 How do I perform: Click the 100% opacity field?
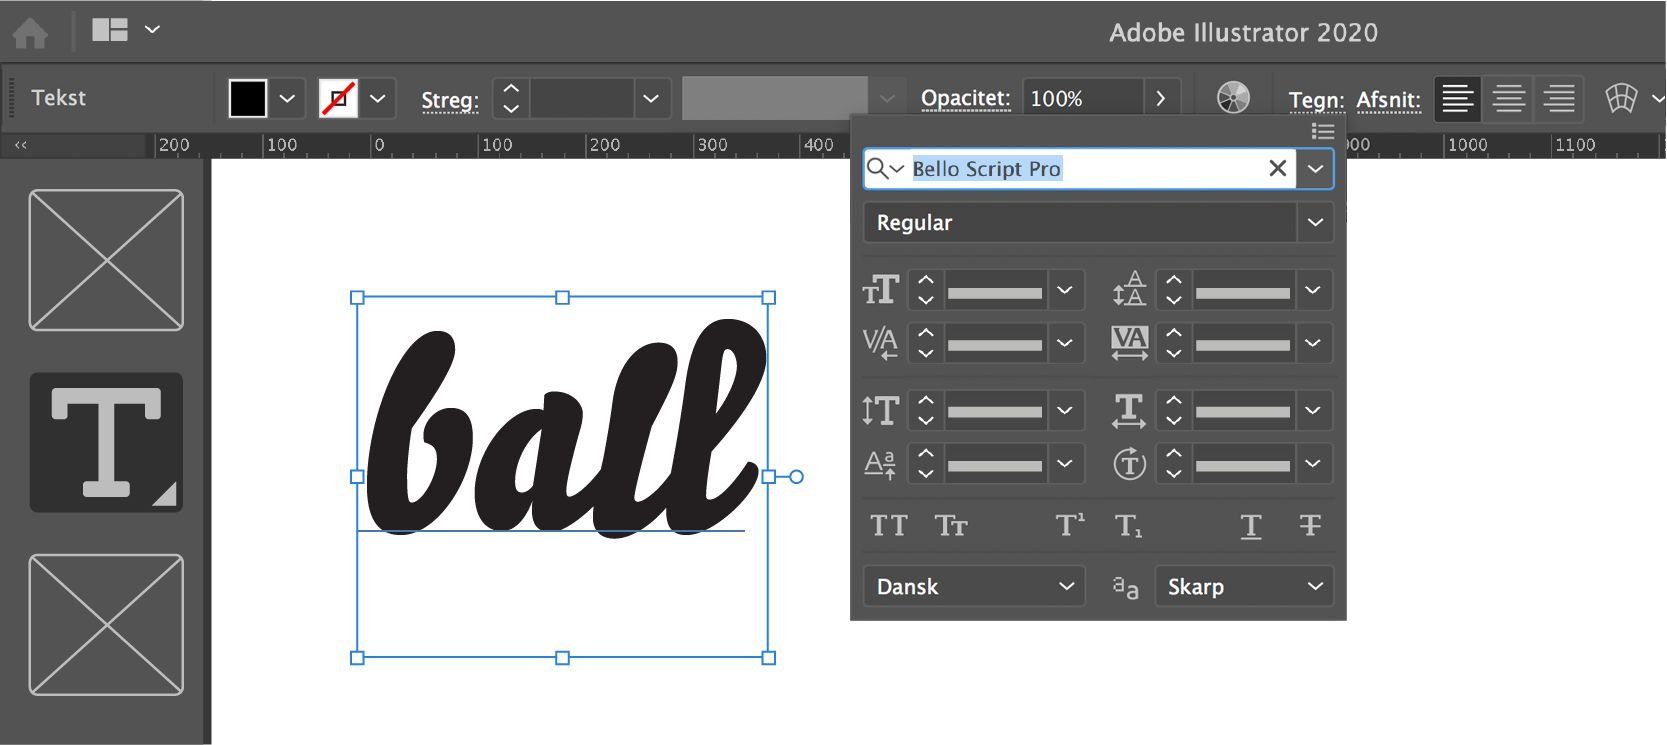click(1082, 99)
